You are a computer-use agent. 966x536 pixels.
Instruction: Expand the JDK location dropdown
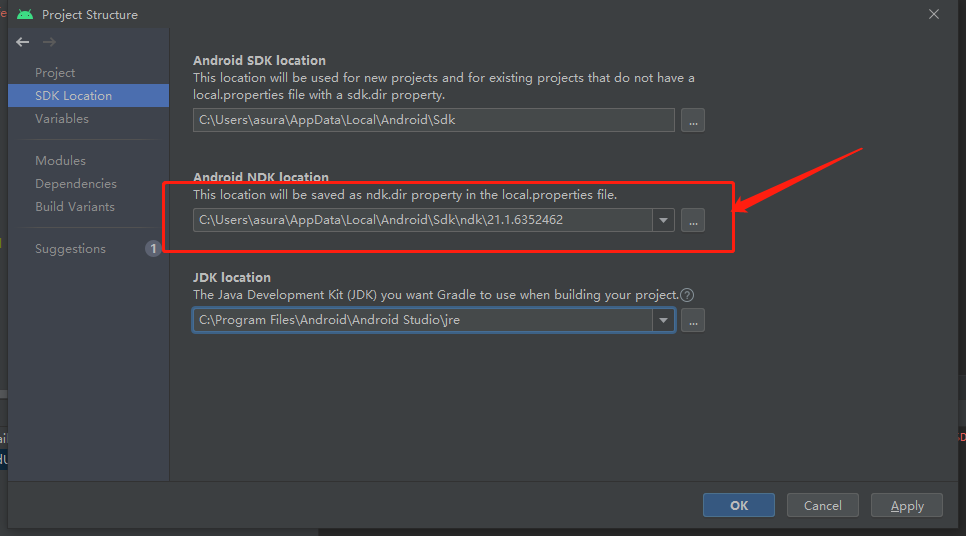tap(663, 320)
